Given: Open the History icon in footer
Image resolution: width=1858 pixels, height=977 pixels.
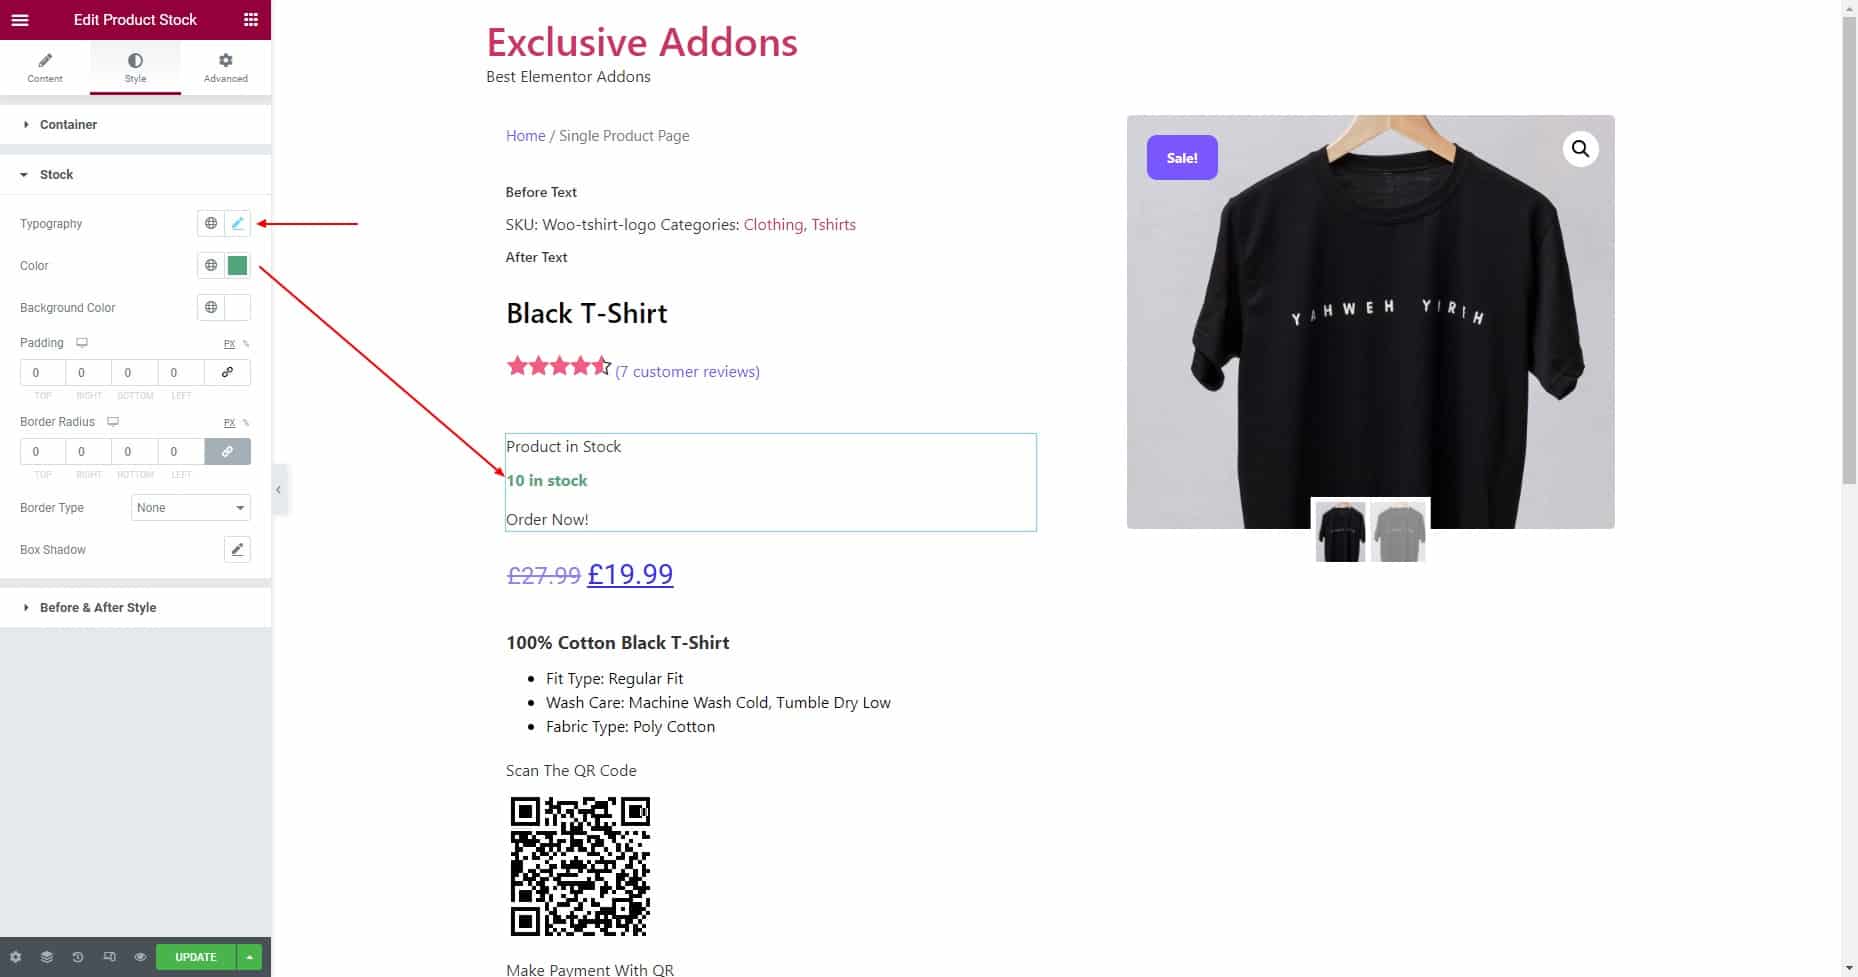Looking at the screenshot, I should pyautogui.click(x=78, y=957).
